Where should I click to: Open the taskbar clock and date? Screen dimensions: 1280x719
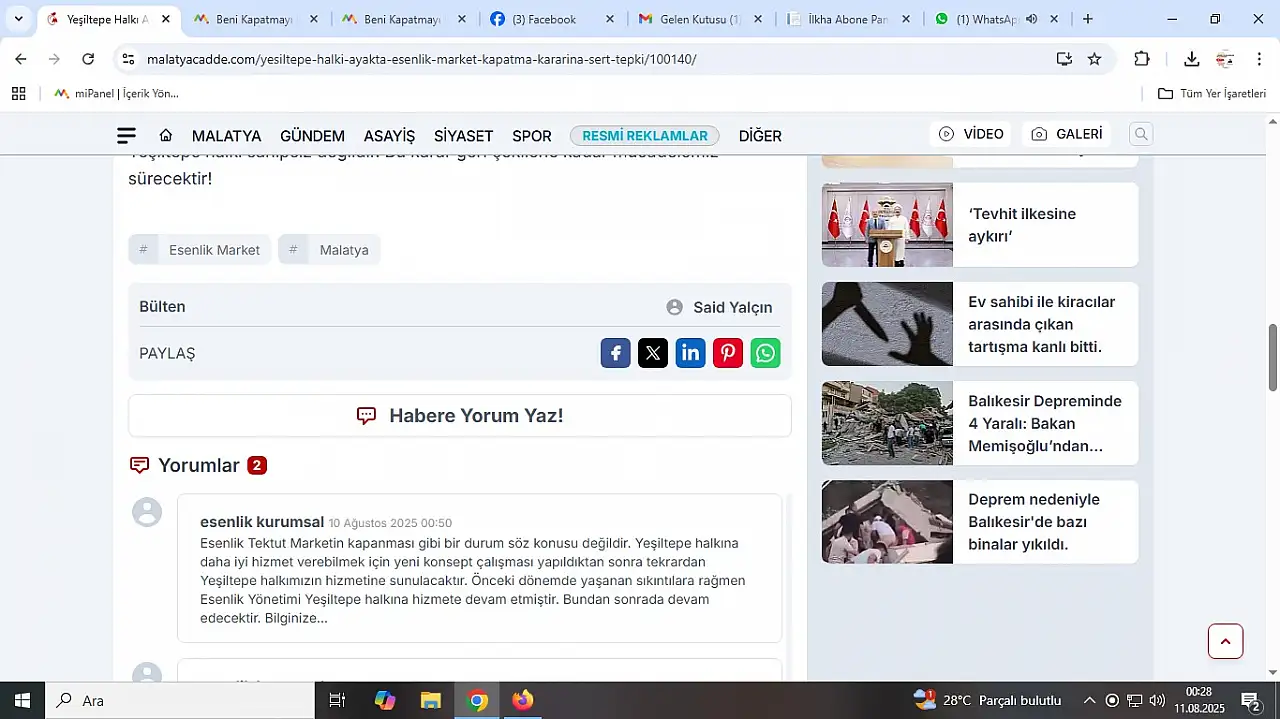click(1200, 700)
